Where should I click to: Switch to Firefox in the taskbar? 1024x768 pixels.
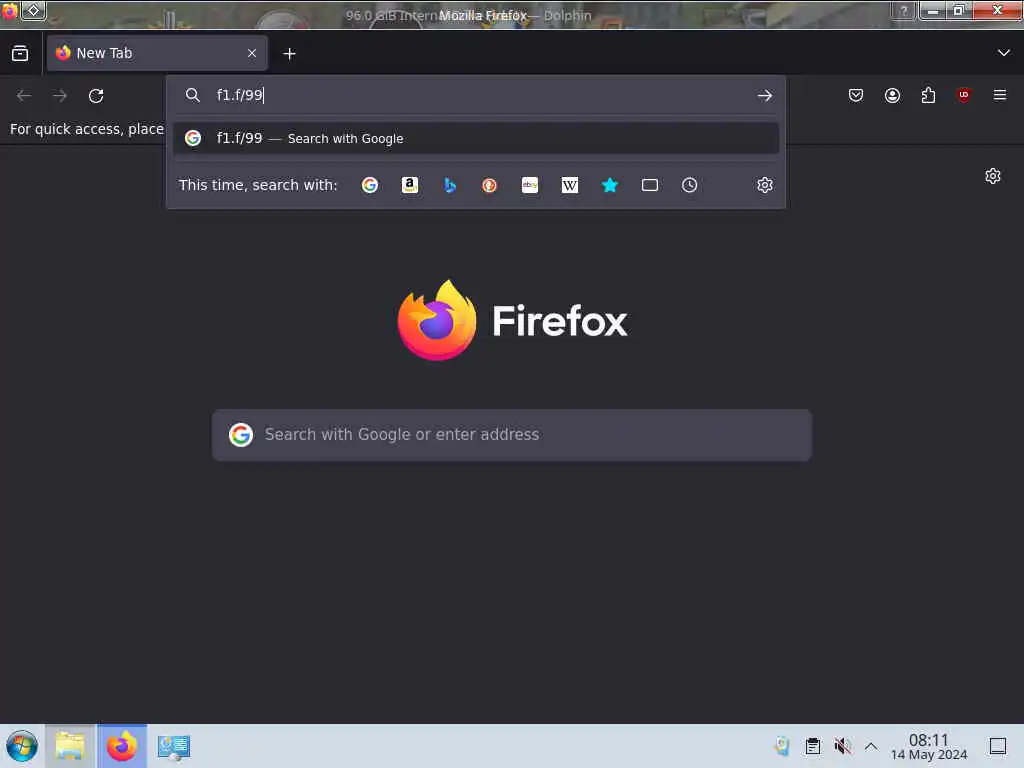(122, 746)
